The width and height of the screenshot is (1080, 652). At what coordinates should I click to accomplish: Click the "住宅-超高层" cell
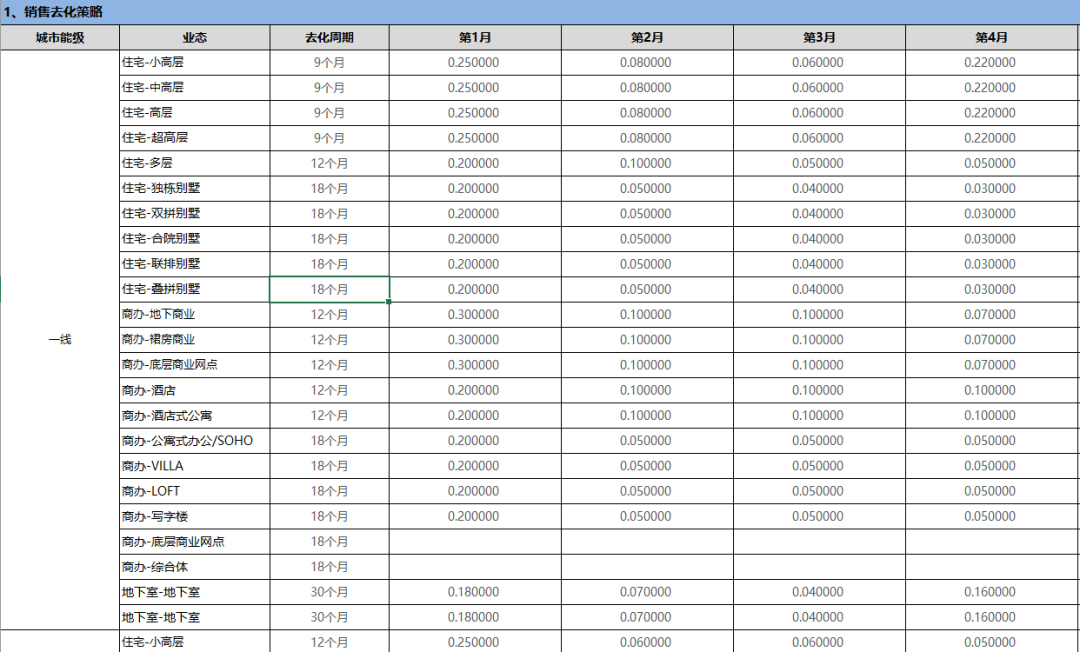click(x=195, y=138)
